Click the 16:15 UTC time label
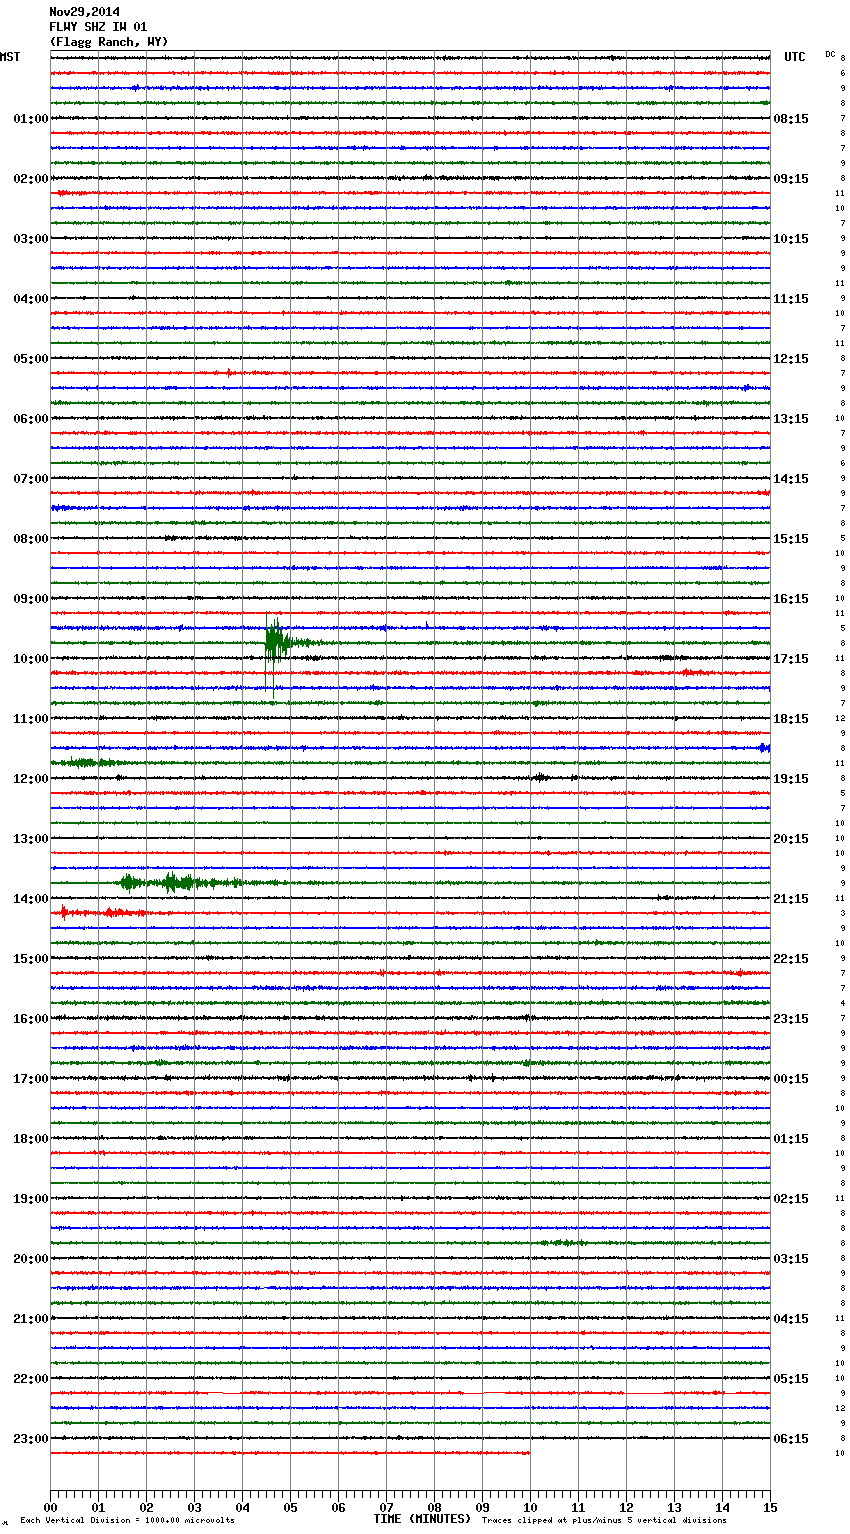 click(791, 599)
